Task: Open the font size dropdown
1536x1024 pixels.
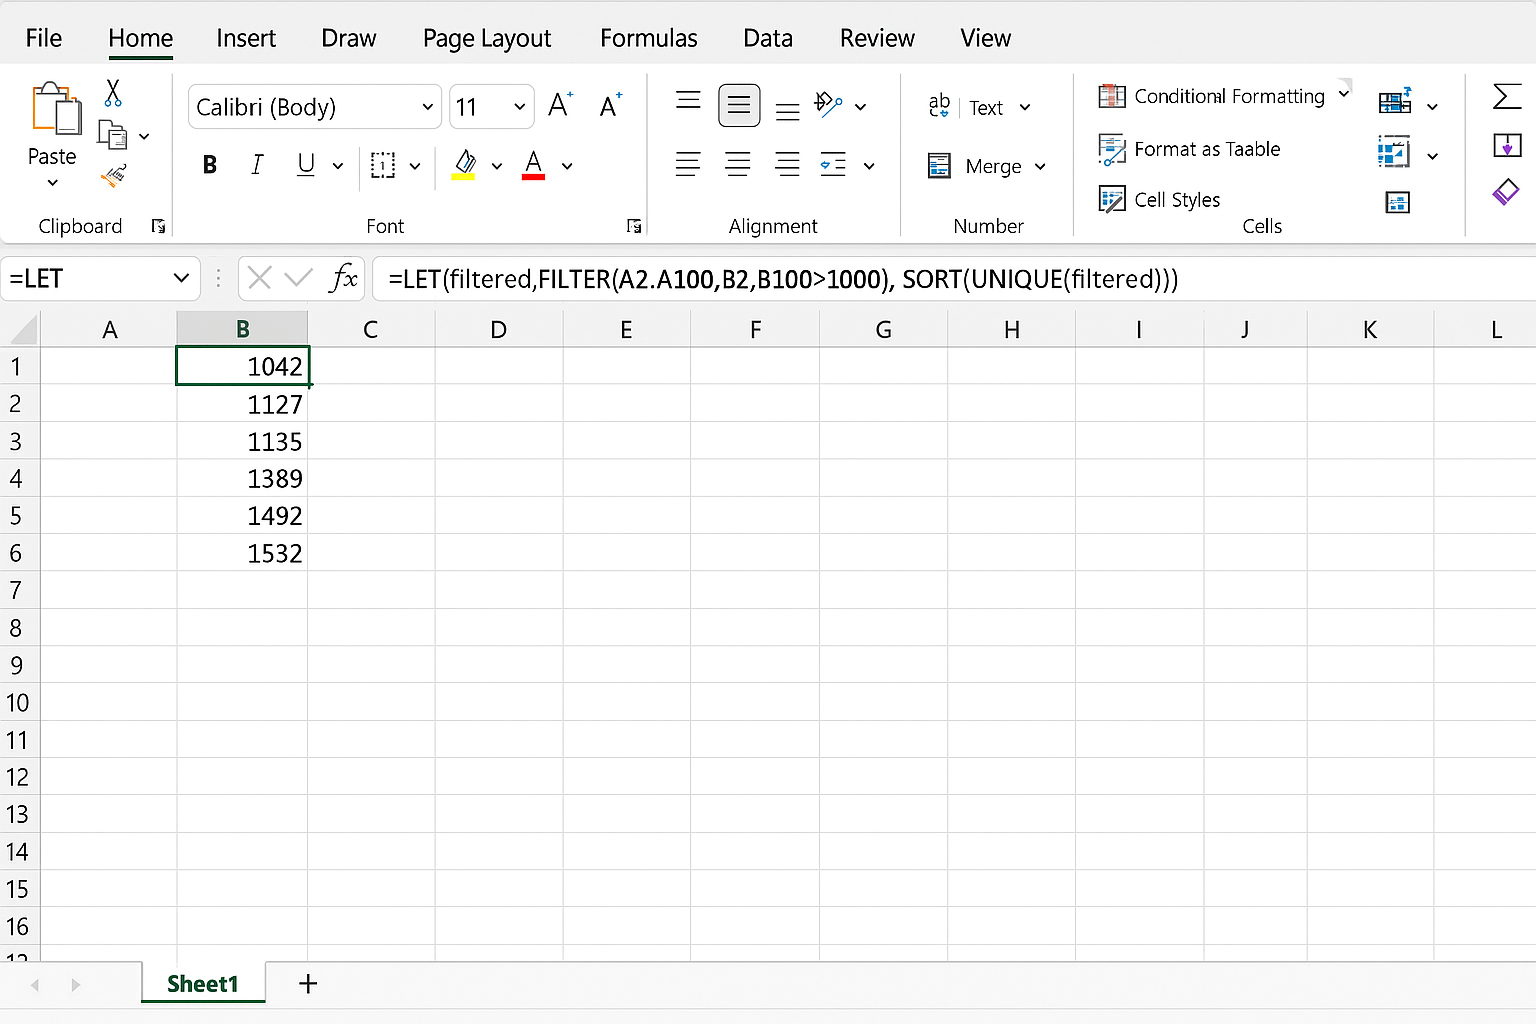Action: (x=519, y=107)
